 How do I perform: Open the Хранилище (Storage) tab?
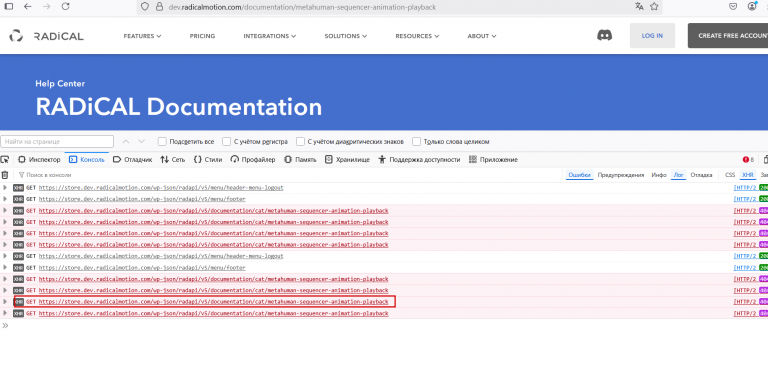(347, 160)
